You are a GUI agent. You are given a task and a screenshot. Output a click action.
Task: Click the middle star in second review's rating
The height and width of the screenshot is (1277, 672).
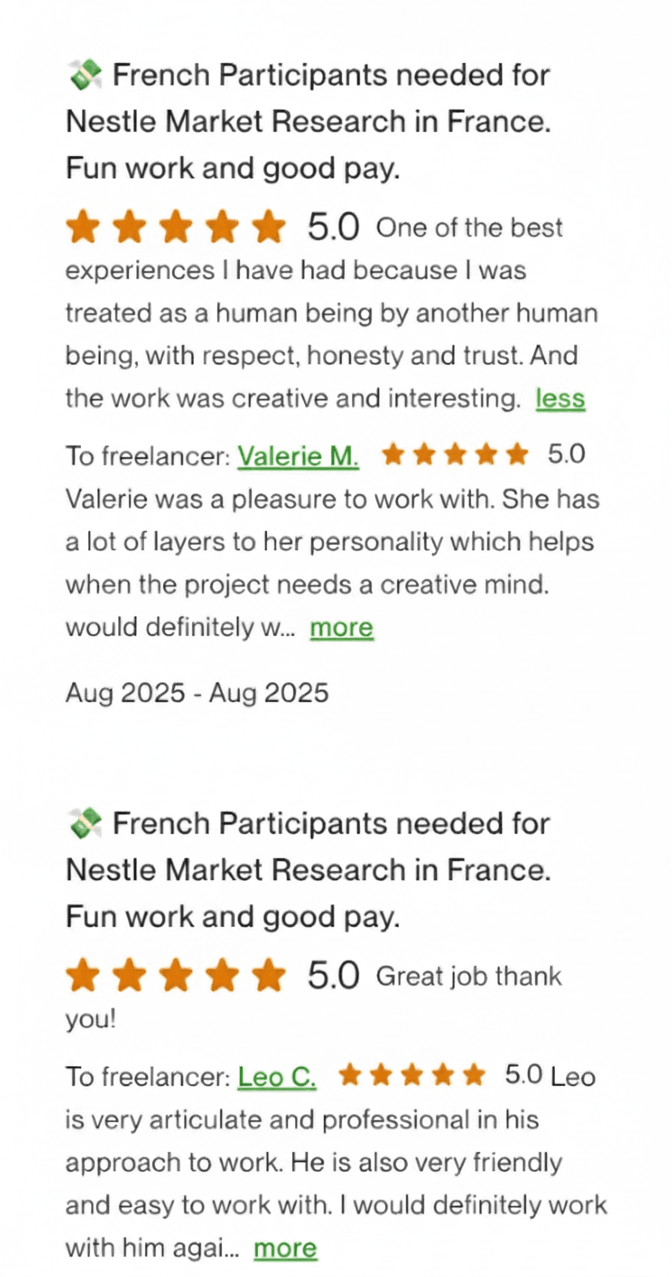click(x=176, y=974)
